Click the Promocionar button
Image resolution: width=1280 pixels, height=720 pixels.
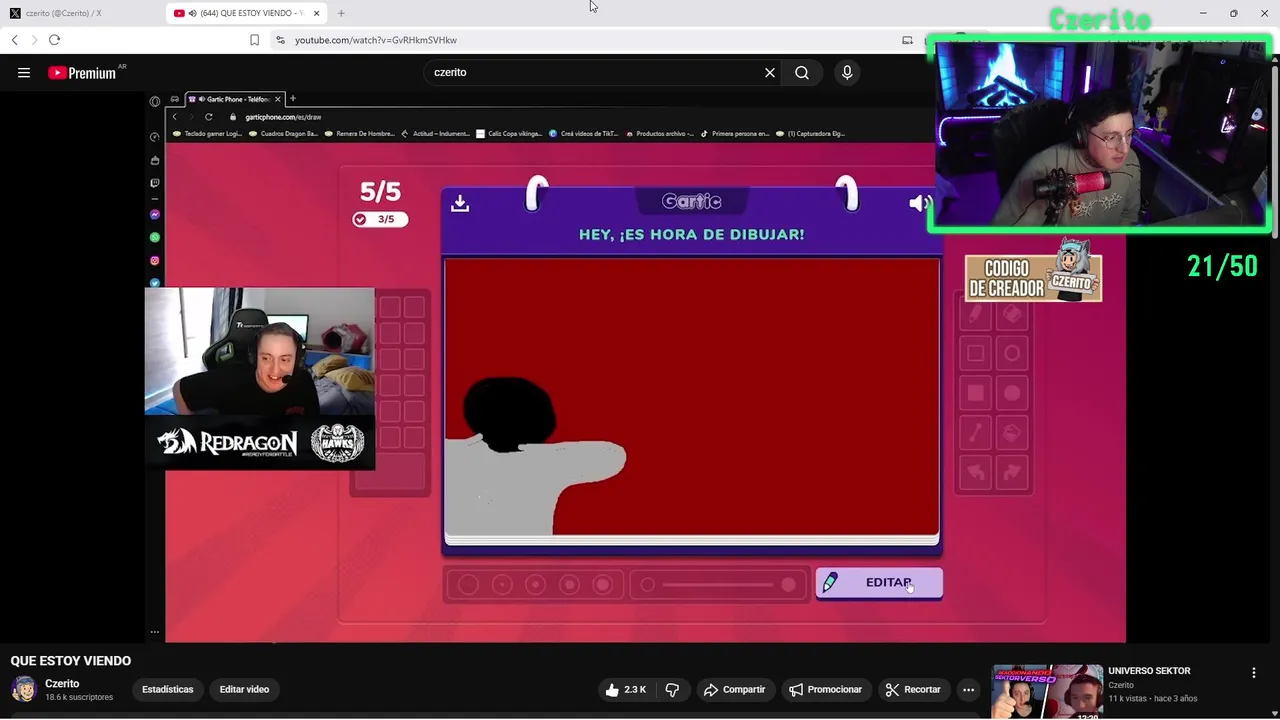825,689
